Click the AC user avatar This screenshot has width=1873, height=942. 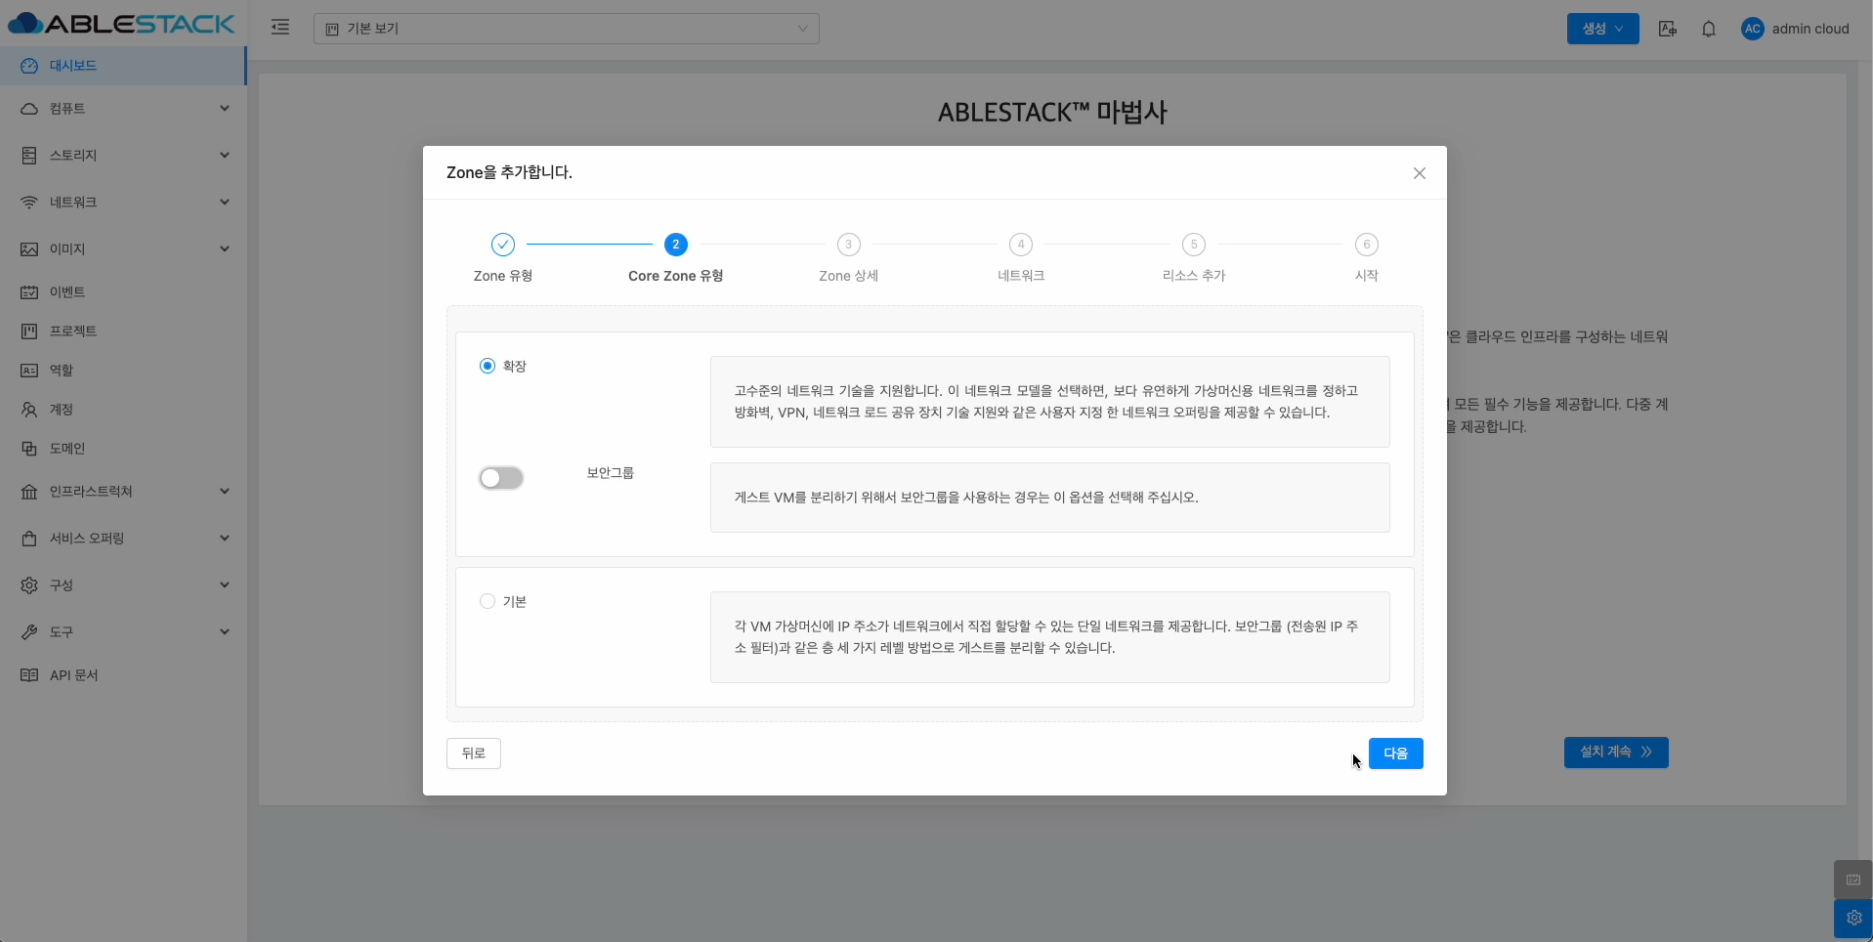pos(1752,29)
